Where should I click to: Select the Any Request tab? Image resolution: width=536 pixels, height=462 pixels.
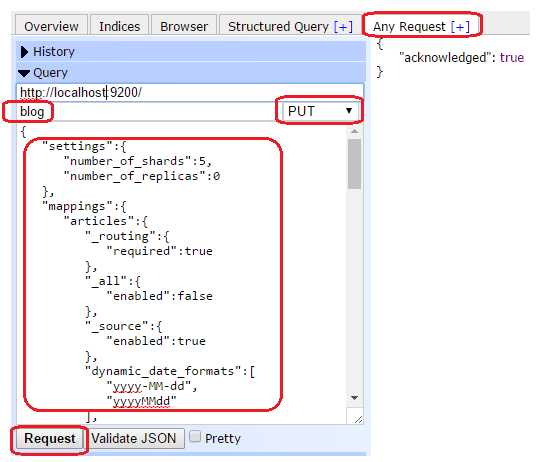pyautogui.click(x=409, y=26)
